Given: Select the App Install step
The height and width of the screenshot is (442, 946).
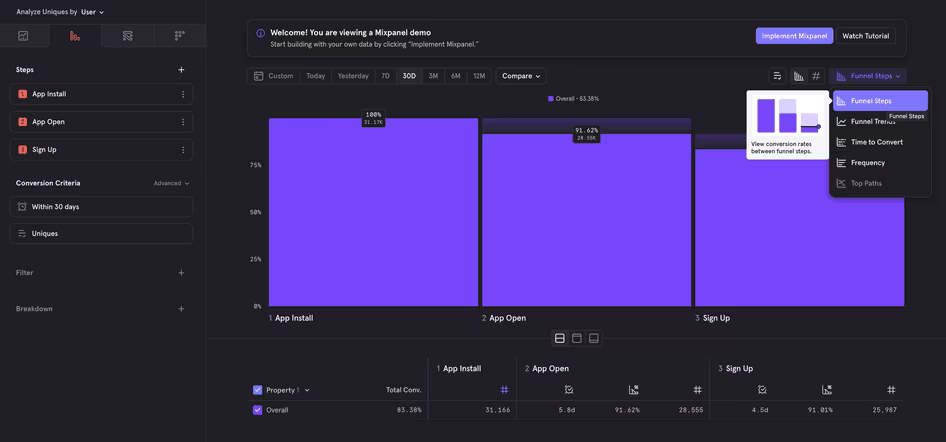Looking at the screenshot, I should tap(101, 94).
